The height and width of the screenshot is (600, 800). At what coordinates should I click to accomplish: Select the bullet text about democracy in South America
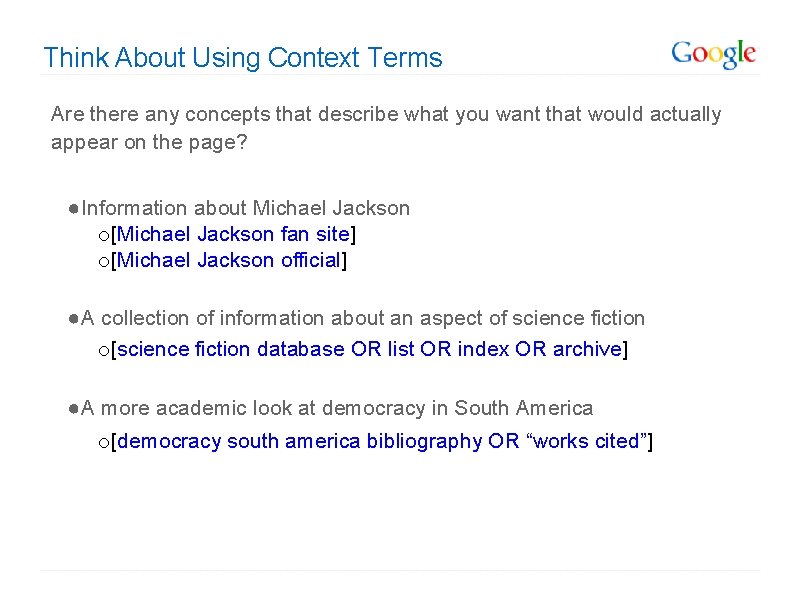coord(337,408)
